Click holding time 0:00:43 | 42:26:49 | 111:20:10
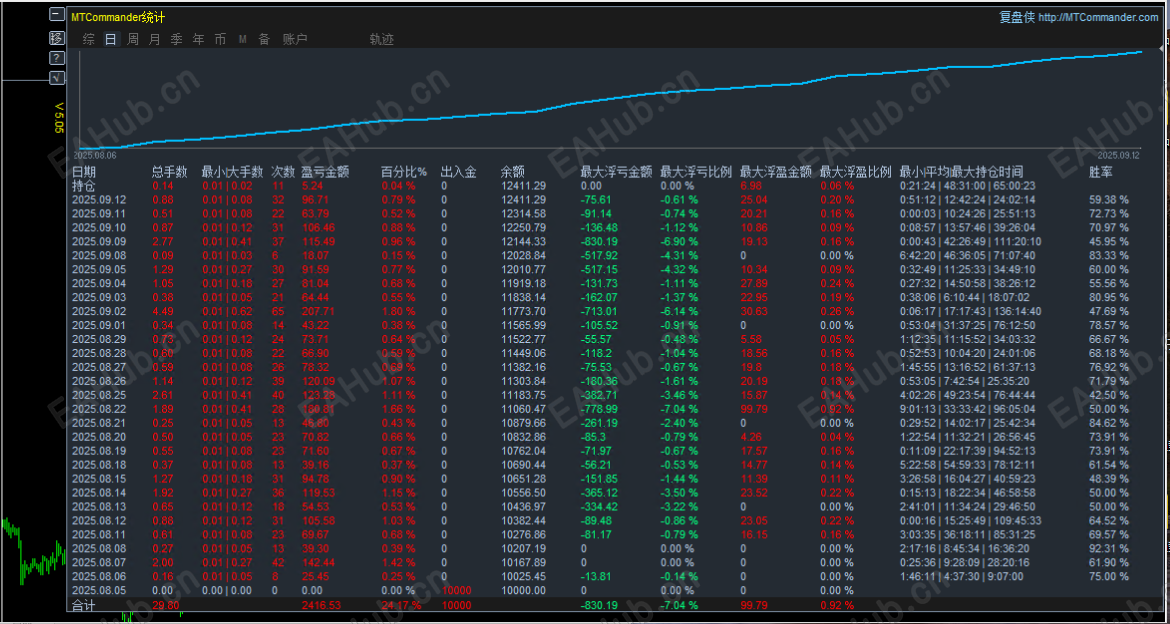Viewport: 1170px width, 624px height. pyautogui.click(x=971, y=242)
